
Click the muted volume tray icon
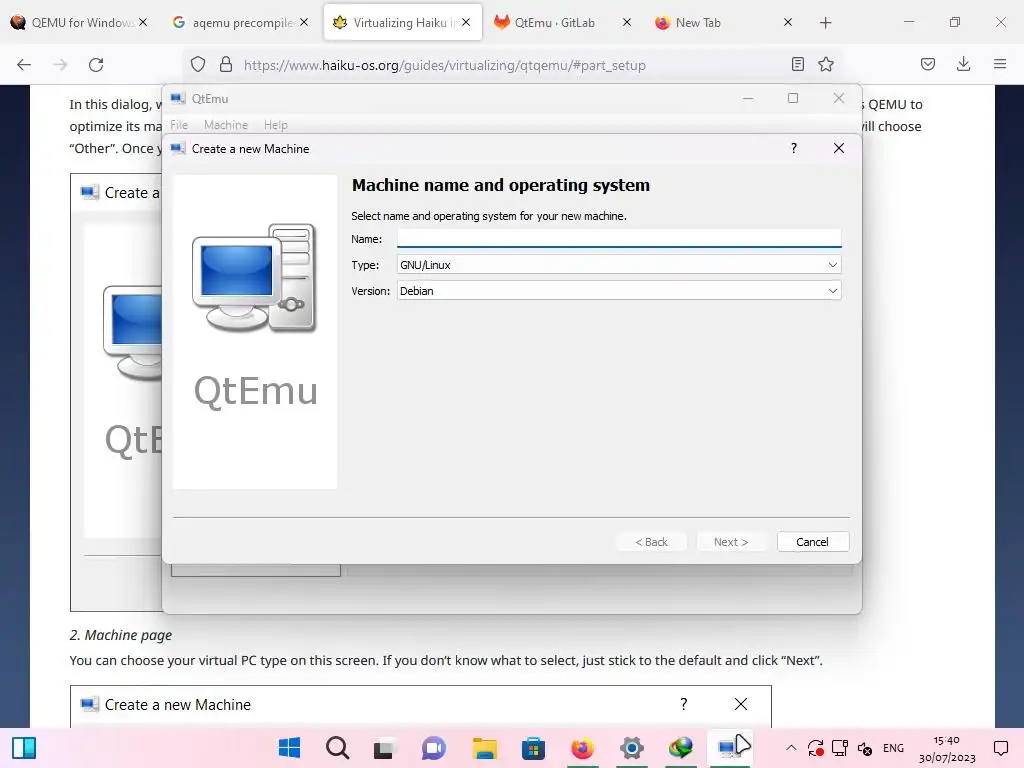tap(865, 748)
